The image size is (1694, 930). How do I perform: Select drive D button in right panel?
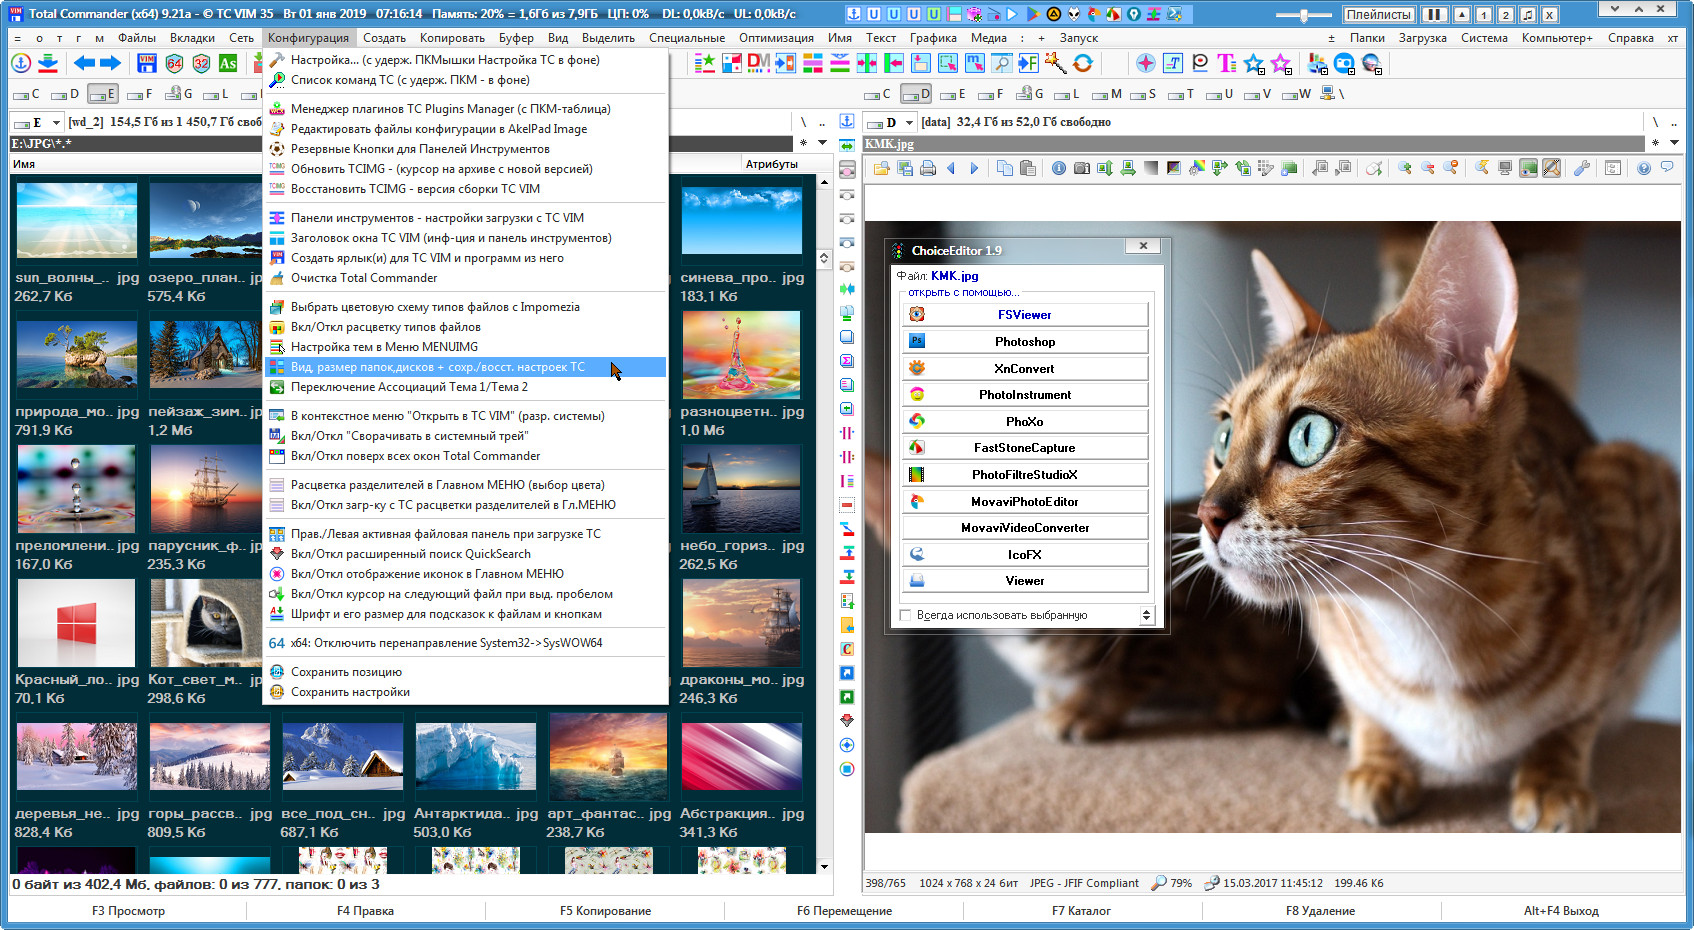(x=916, y=94)
